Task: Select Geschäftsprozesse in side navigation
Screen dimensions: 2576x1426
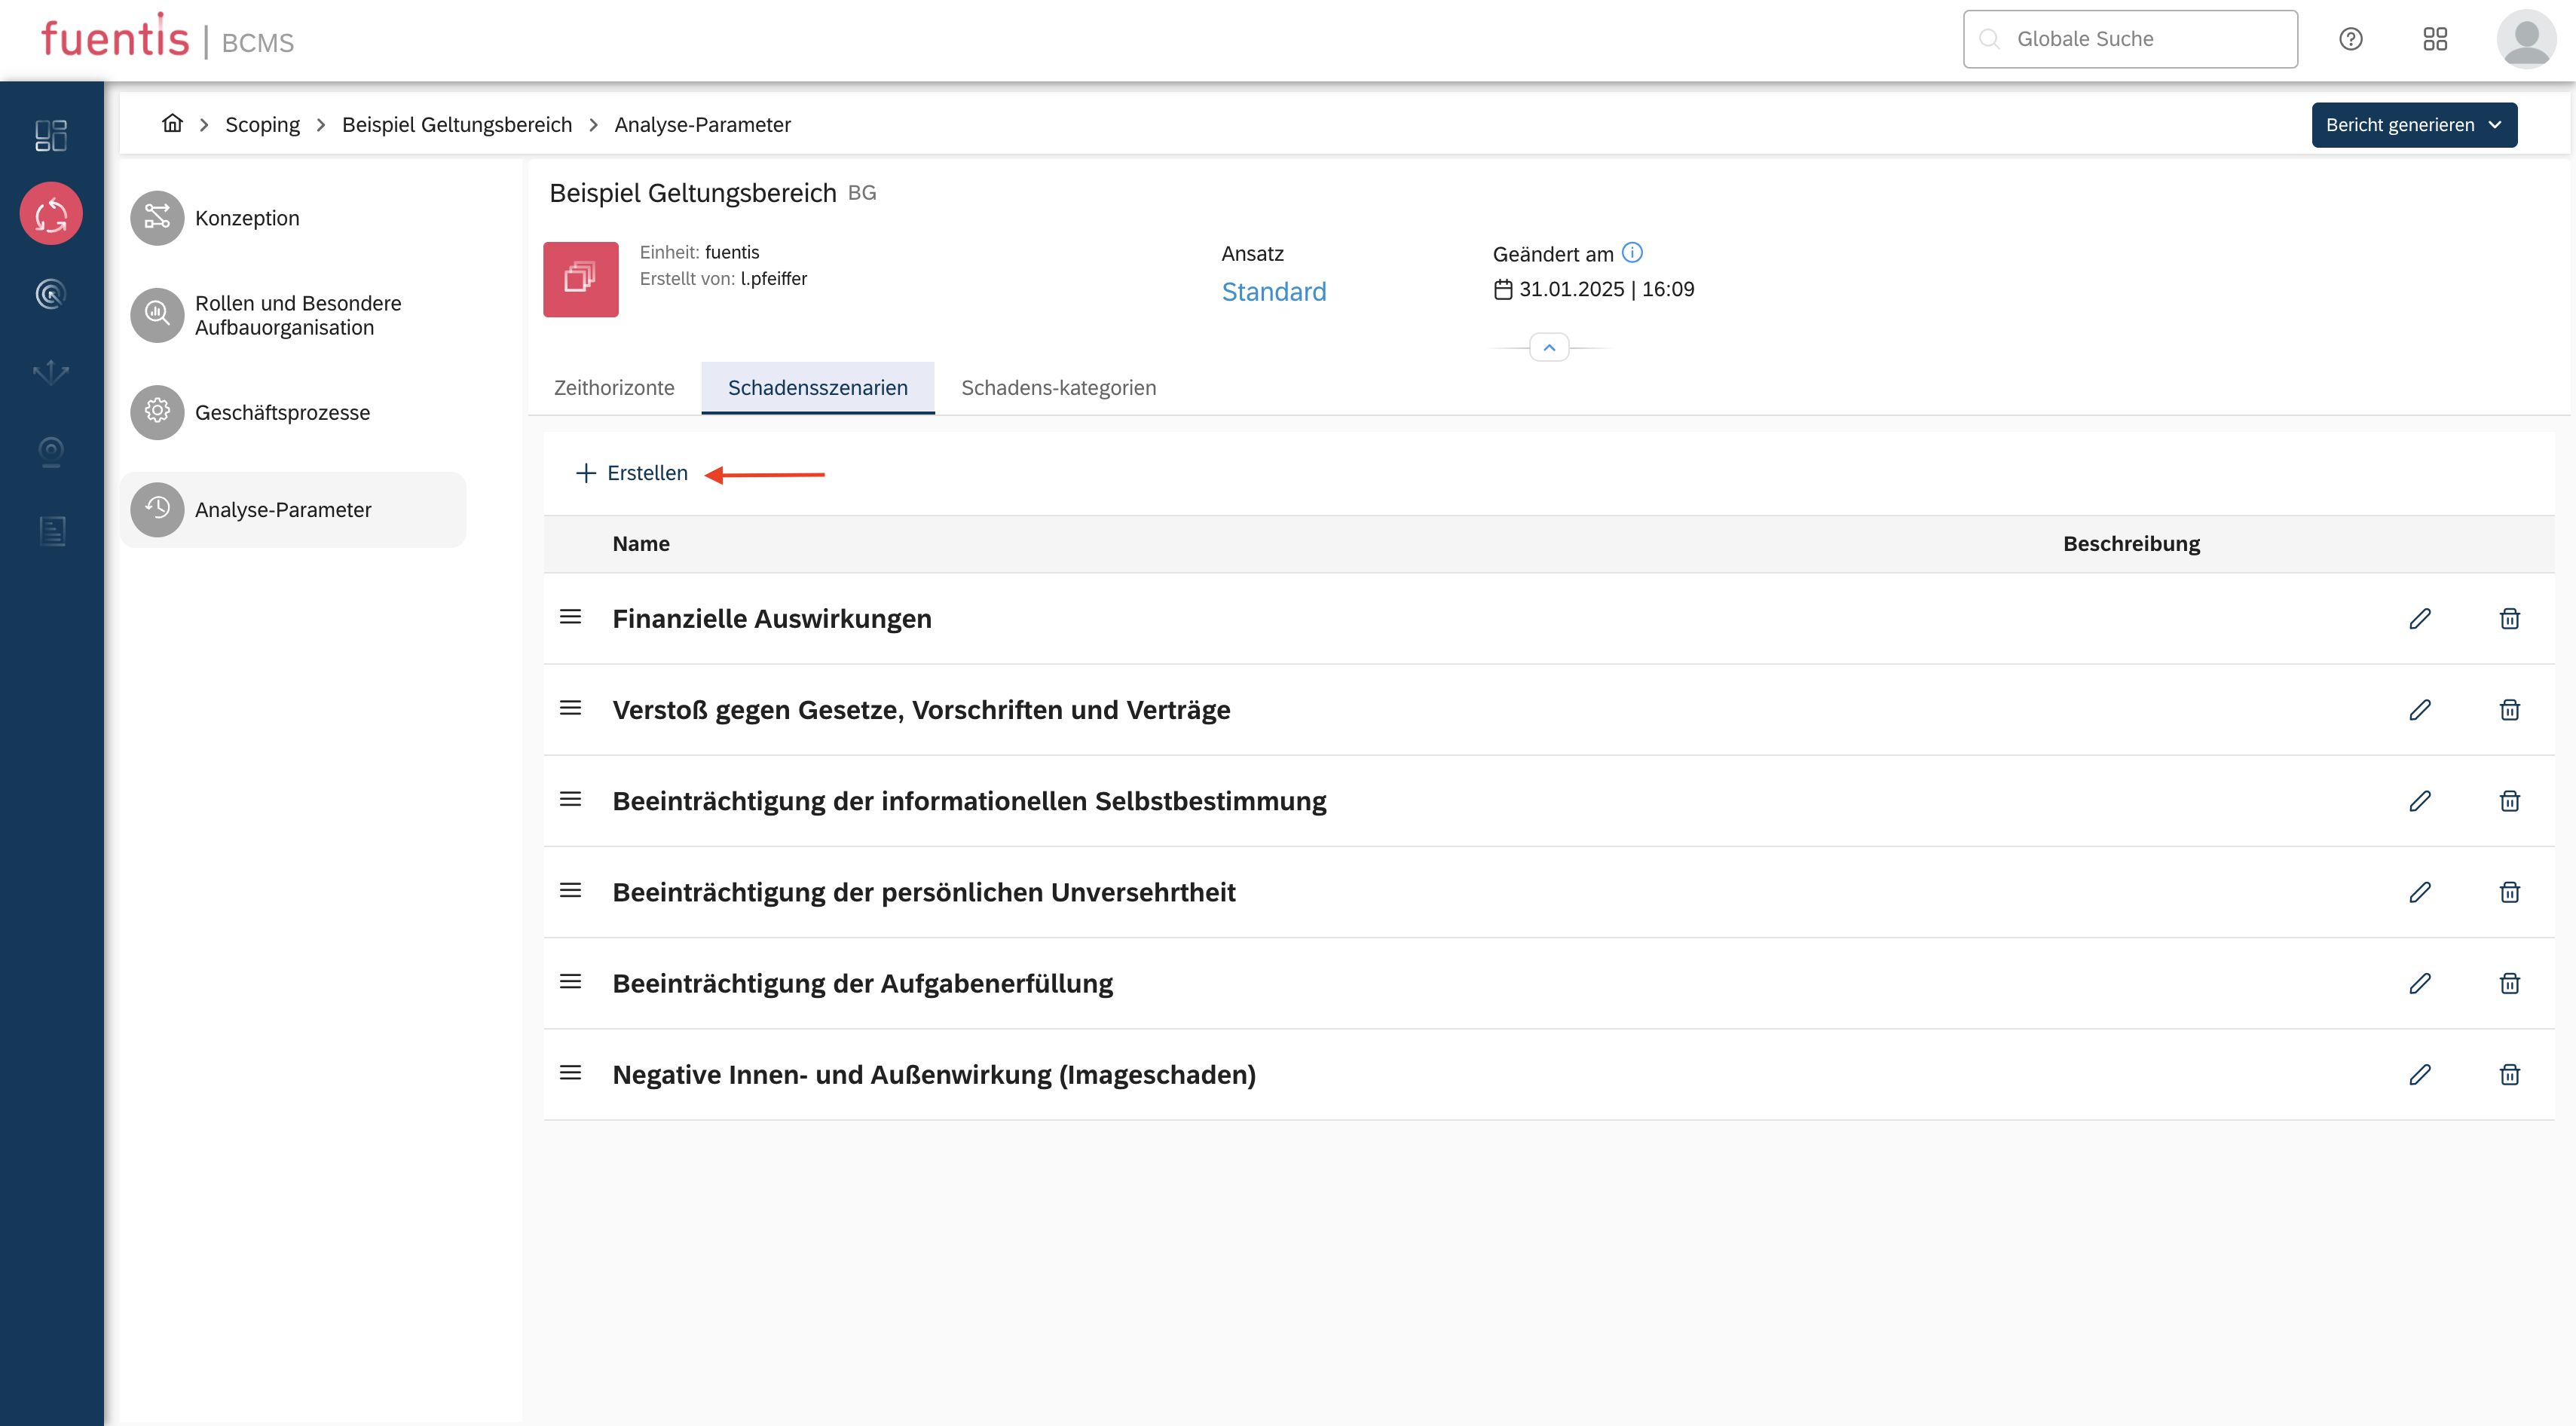Action: [x=282, y=413]
